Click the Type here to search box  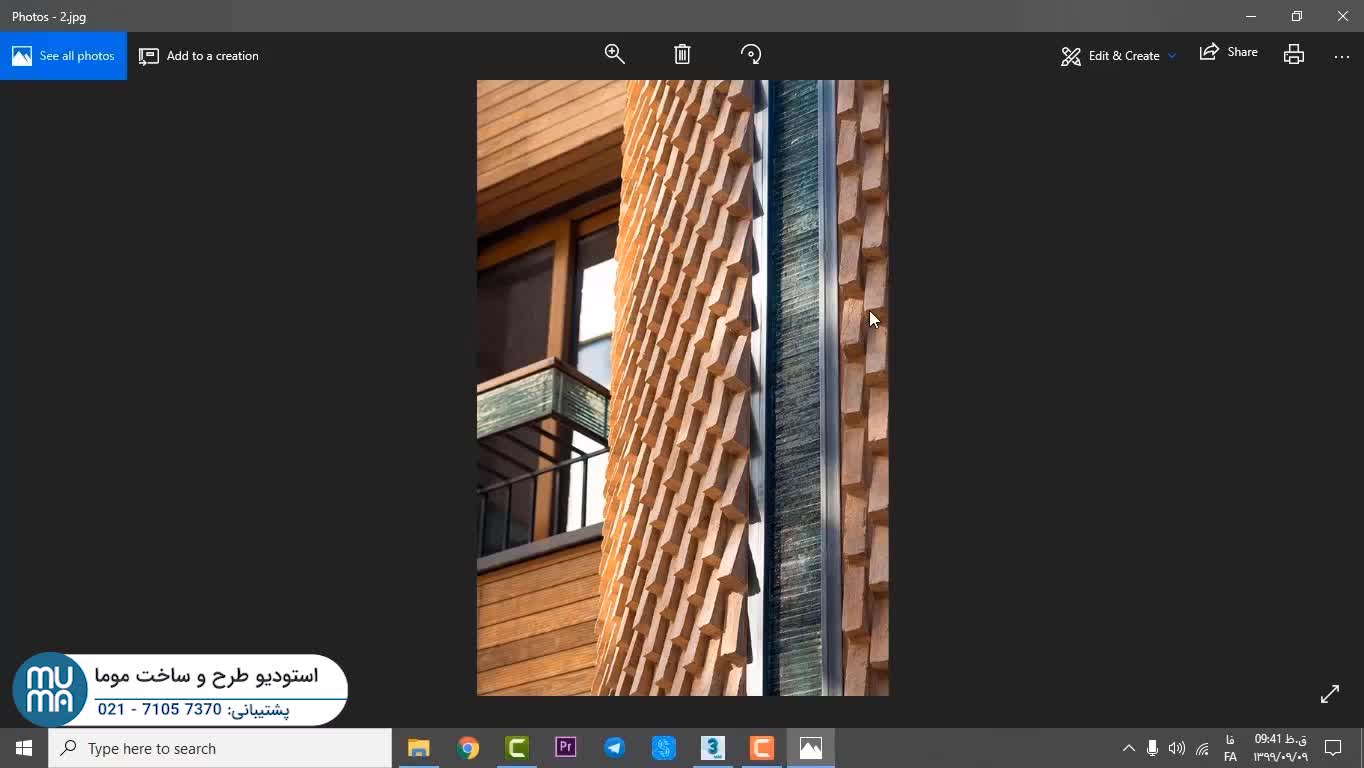click(x=220, y=748)
